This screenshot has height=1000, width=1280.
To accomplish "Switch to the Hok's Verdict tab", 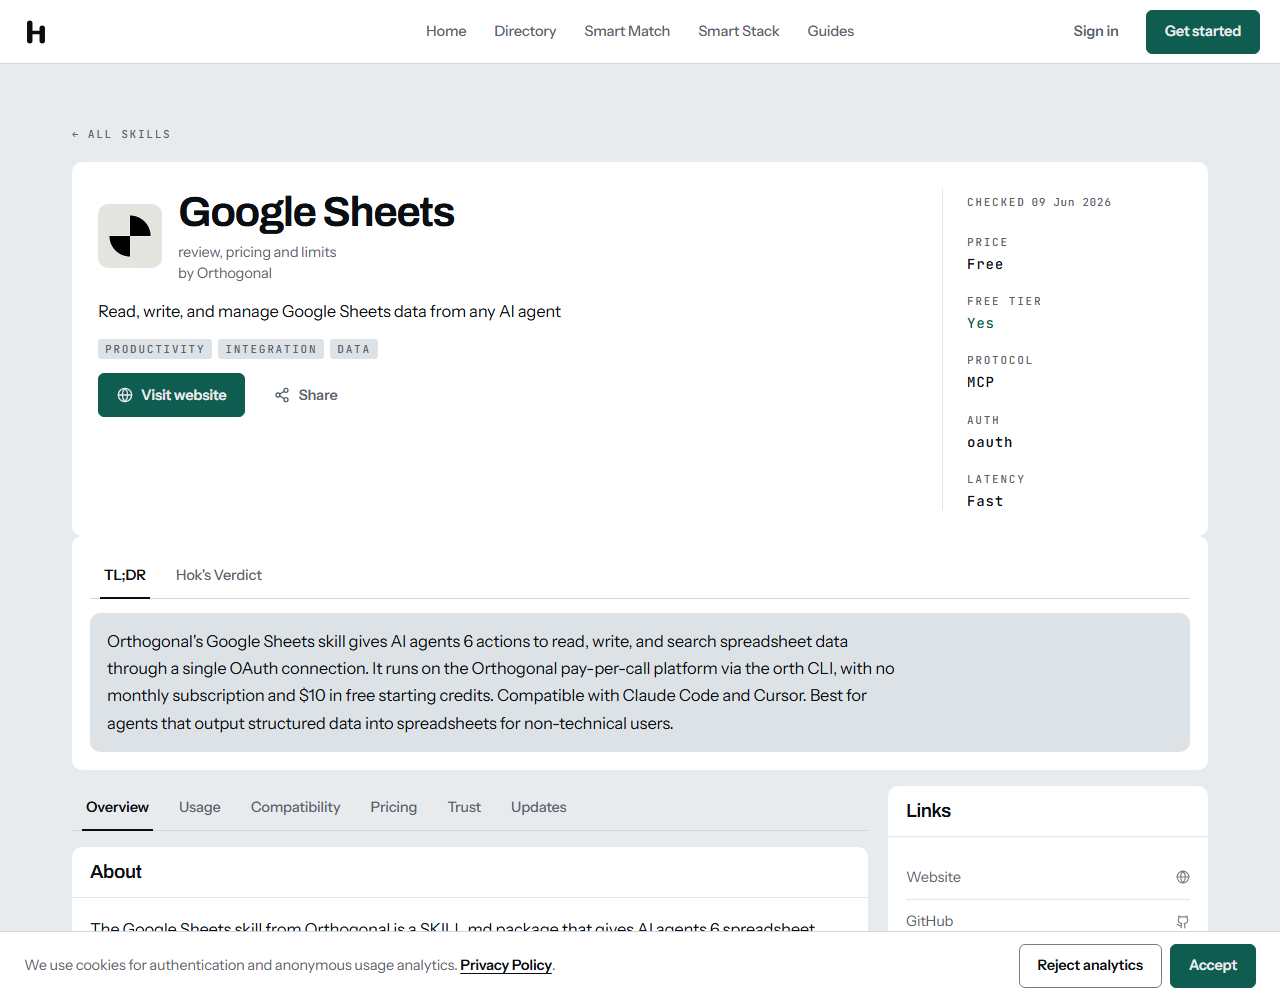I will tap(219, 575).
